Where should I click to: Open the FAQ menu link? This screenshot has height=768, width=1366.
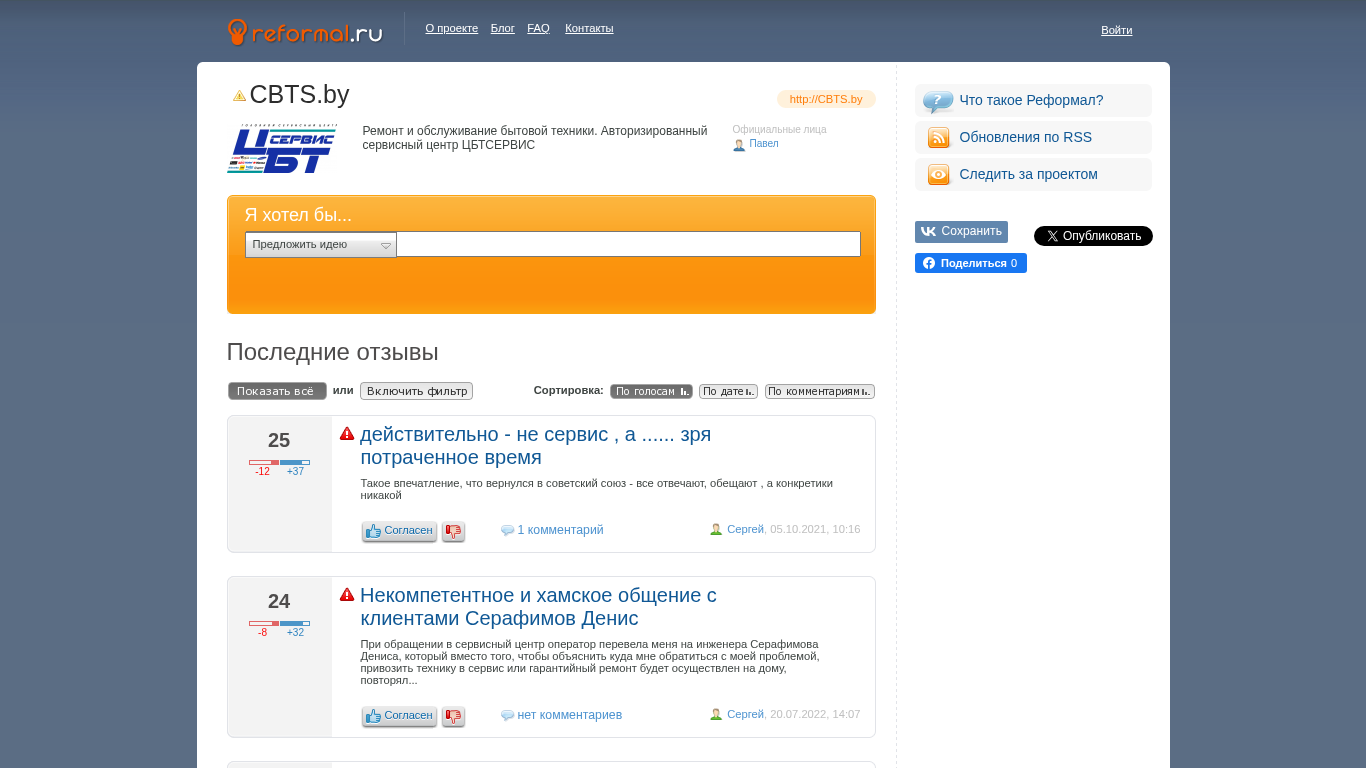pos(539,28)
